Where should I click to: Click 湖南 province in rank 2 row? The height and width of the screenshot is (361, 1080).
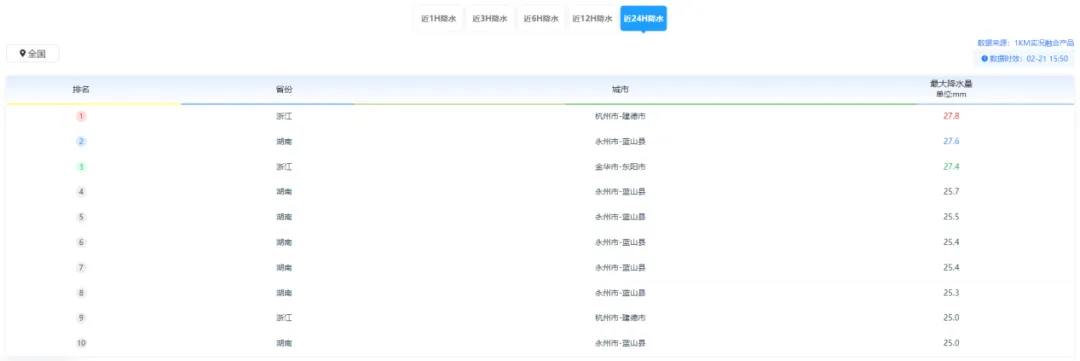click(284, 141)
